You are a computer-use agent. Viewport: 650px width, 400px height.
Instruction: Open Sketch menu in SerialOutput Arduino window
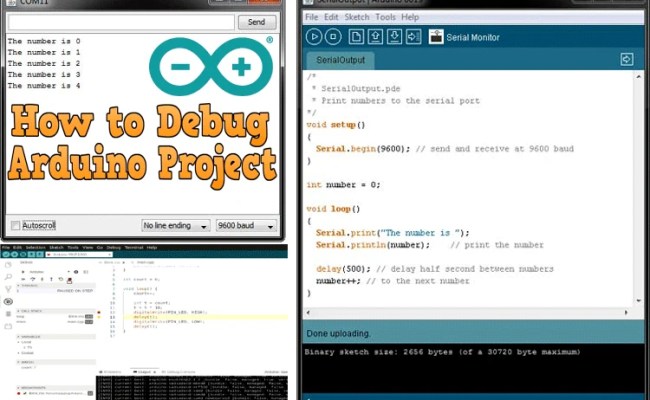point(357,17)
